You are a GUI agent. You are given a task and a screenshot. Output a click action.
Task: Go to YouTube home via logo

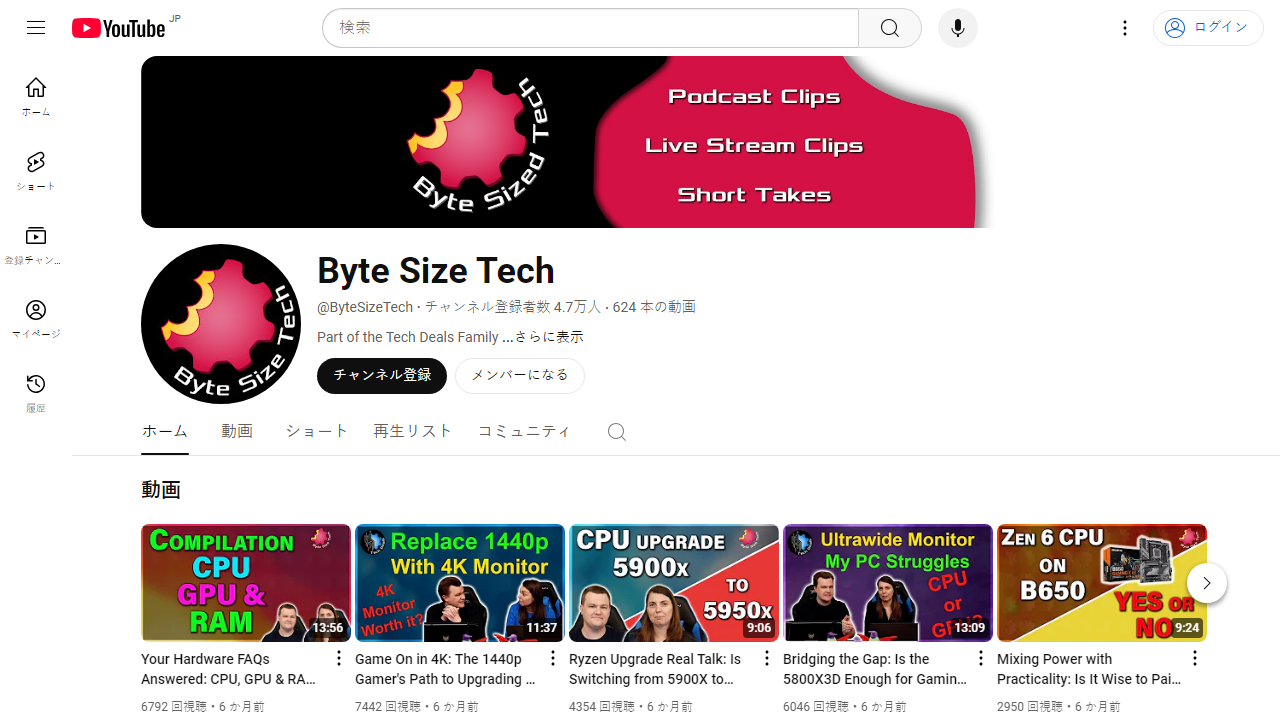[x=119, y=28]
